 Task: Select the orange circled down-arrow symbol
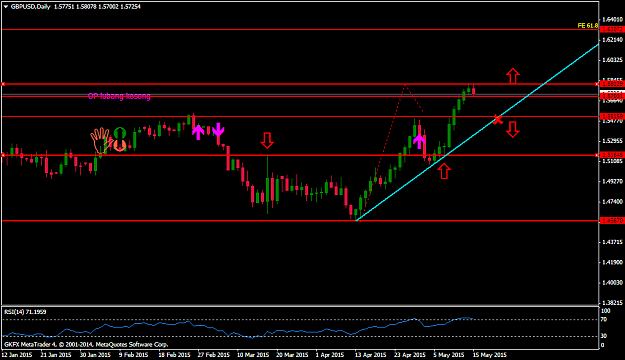pyautogui.click(x=120, y=146)
